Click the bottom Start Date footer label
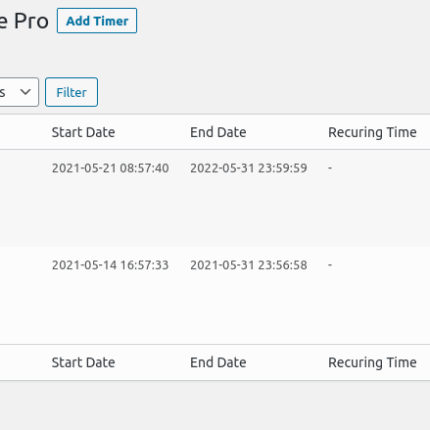 [83, 362]
